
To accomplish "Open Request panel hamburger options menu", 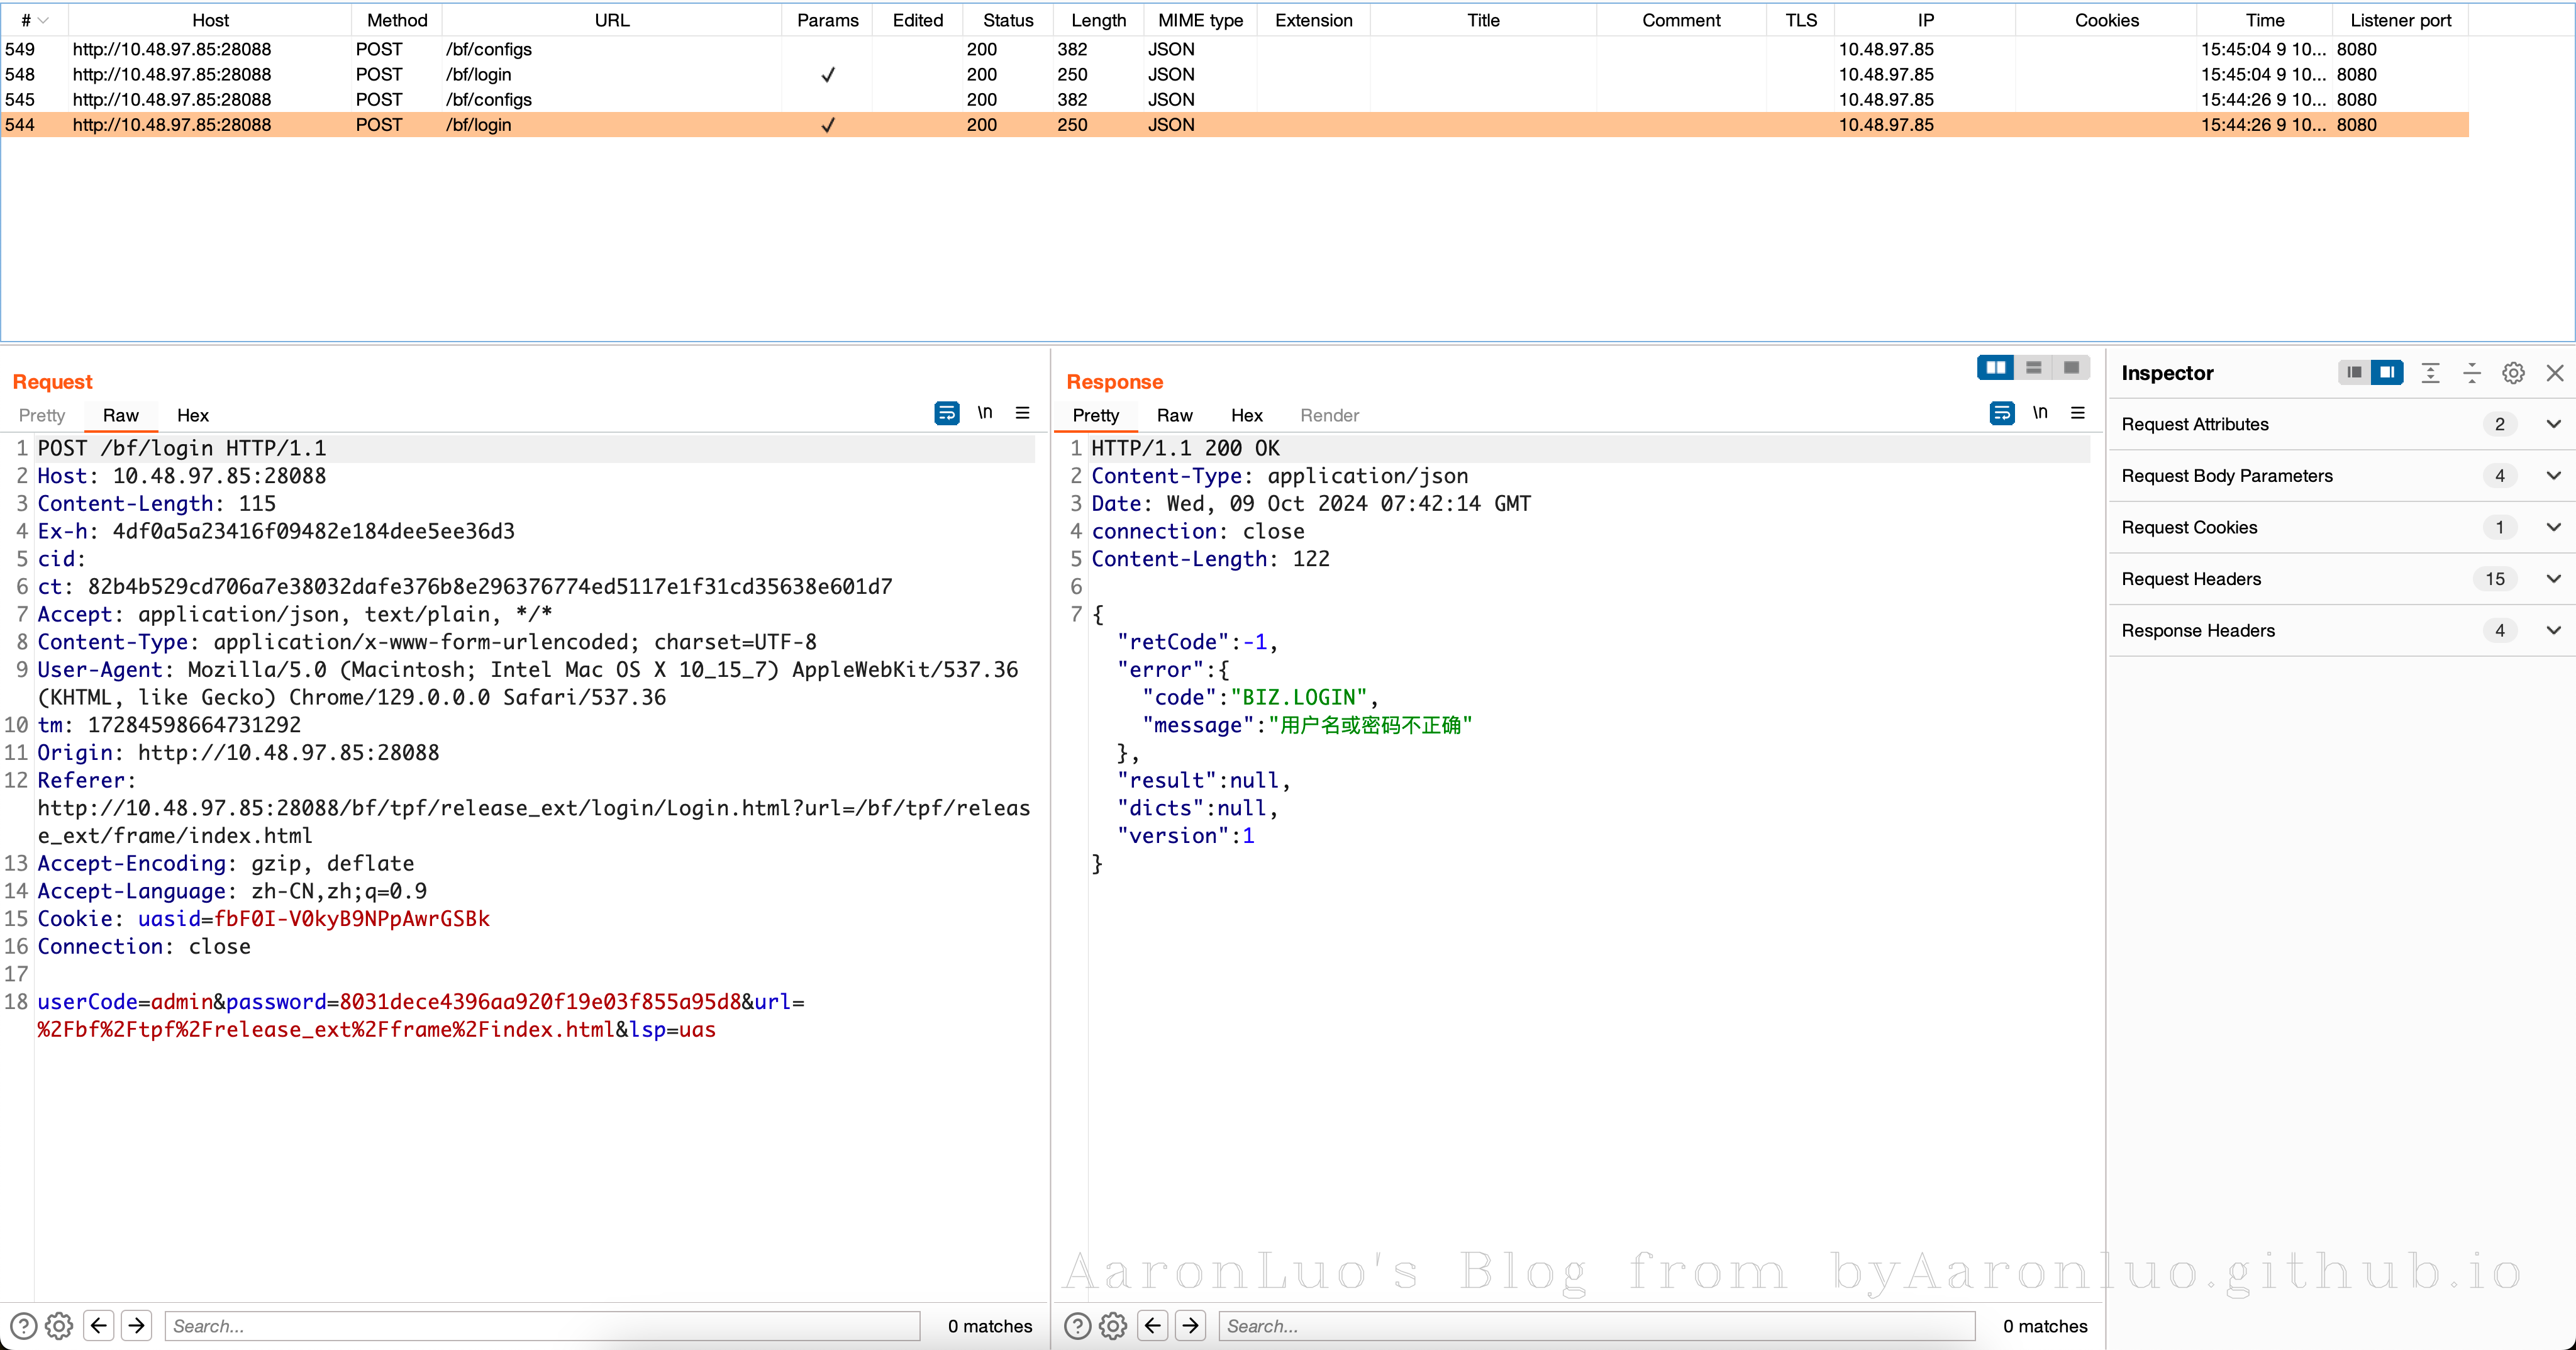I will [x=1022, y=413].
